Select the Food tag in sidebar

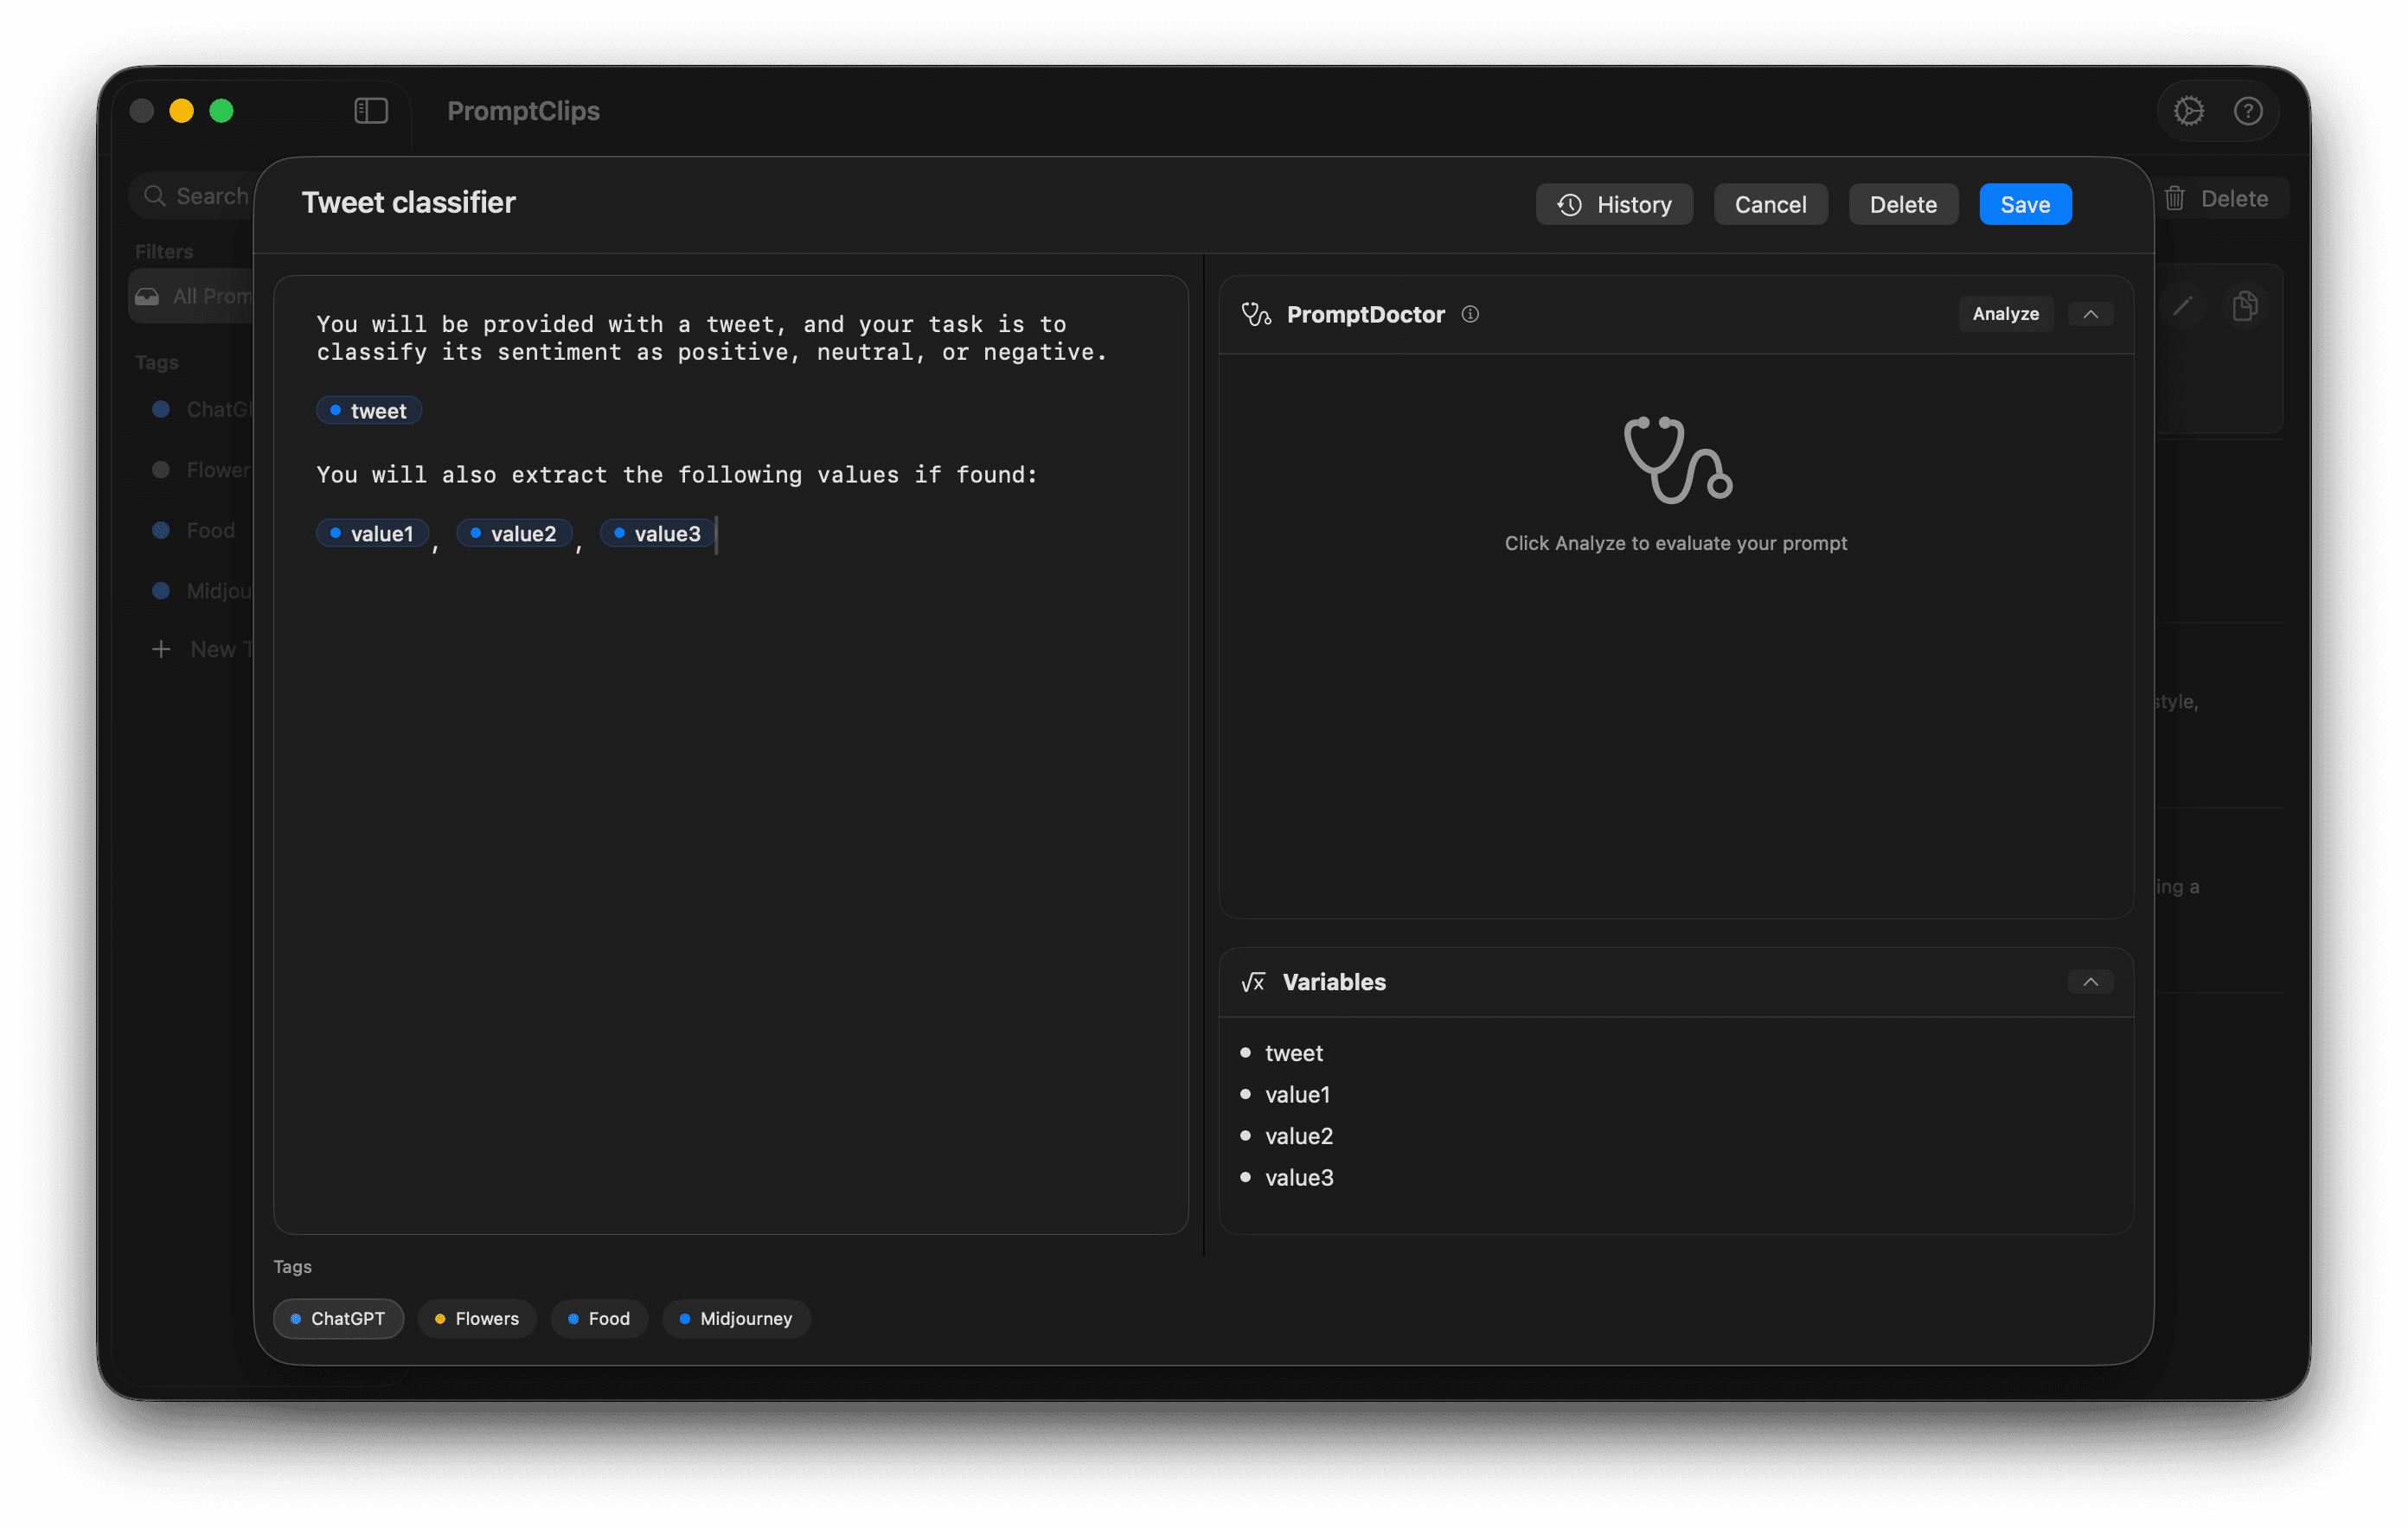coord(210,530)
